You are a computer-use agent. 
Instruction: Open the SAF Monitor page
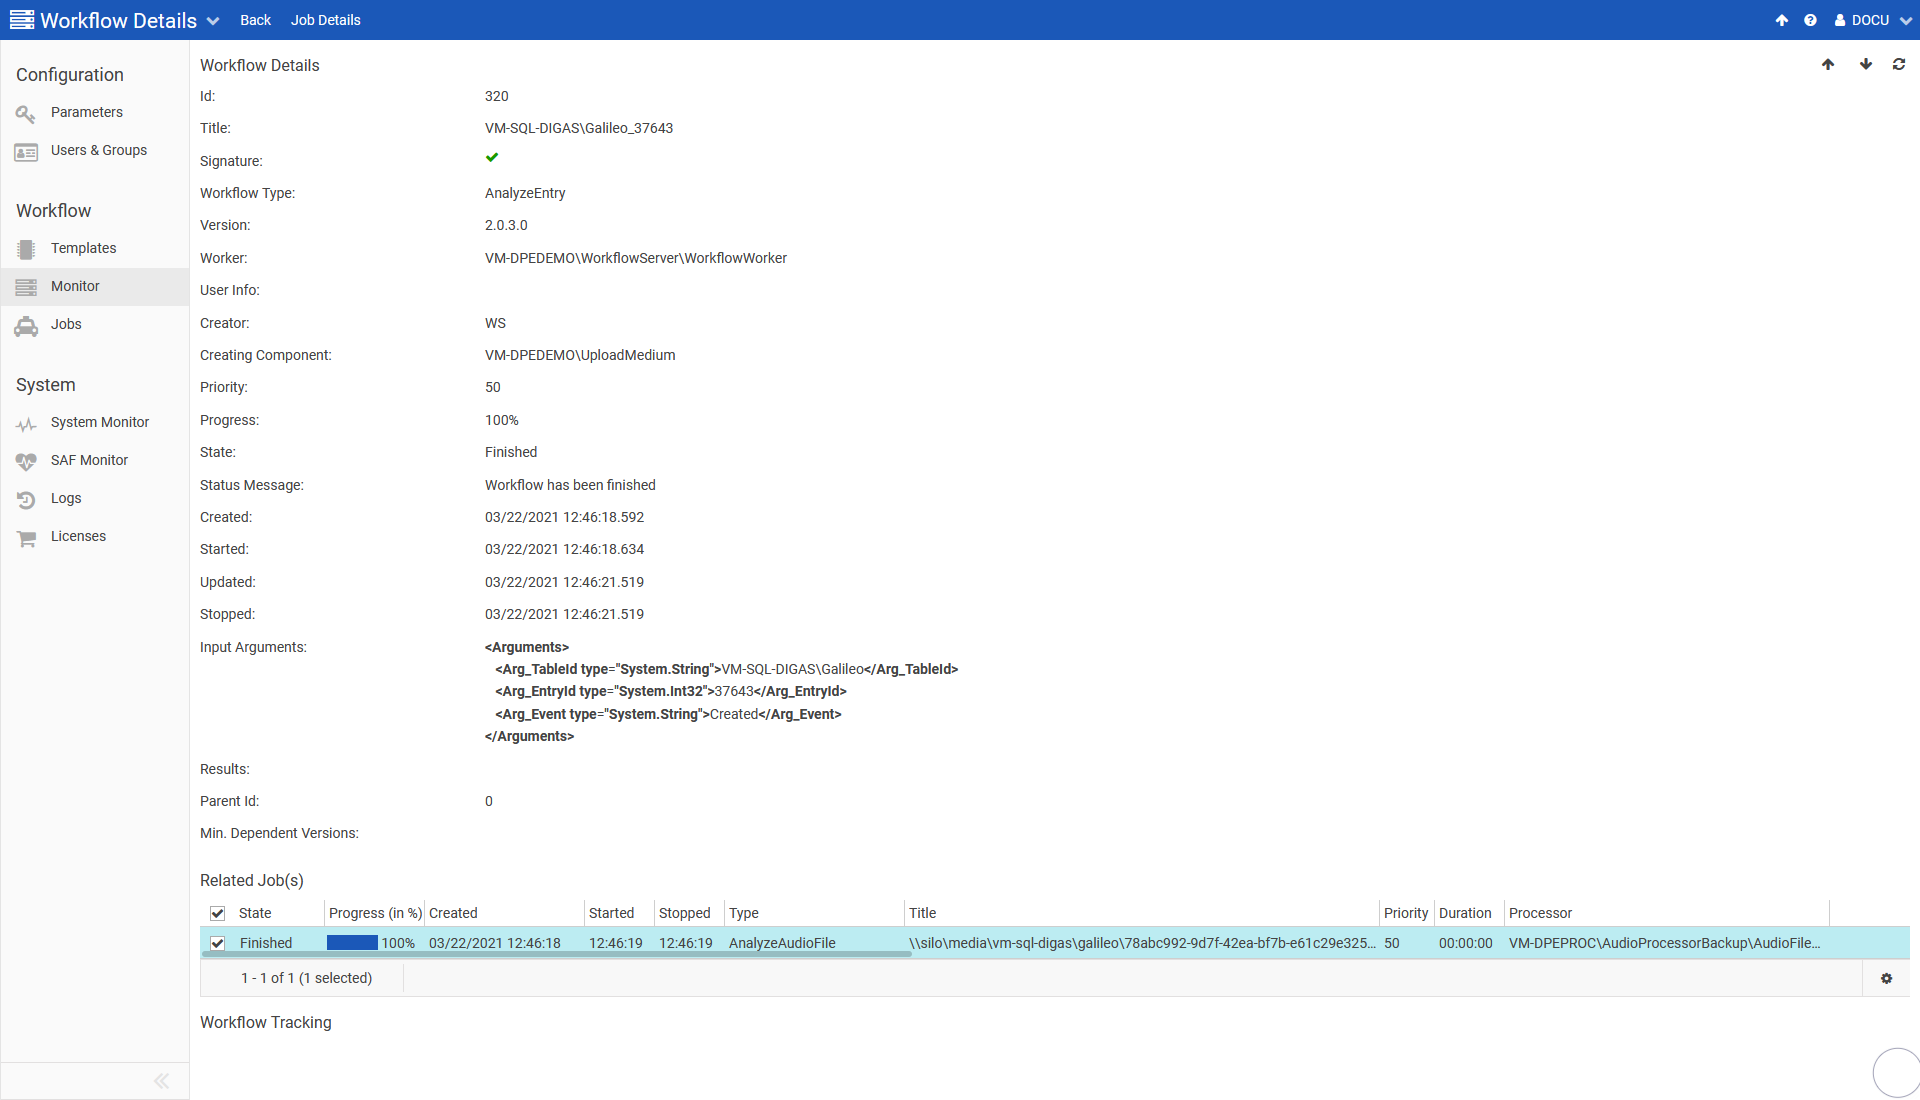coord(89,460)
